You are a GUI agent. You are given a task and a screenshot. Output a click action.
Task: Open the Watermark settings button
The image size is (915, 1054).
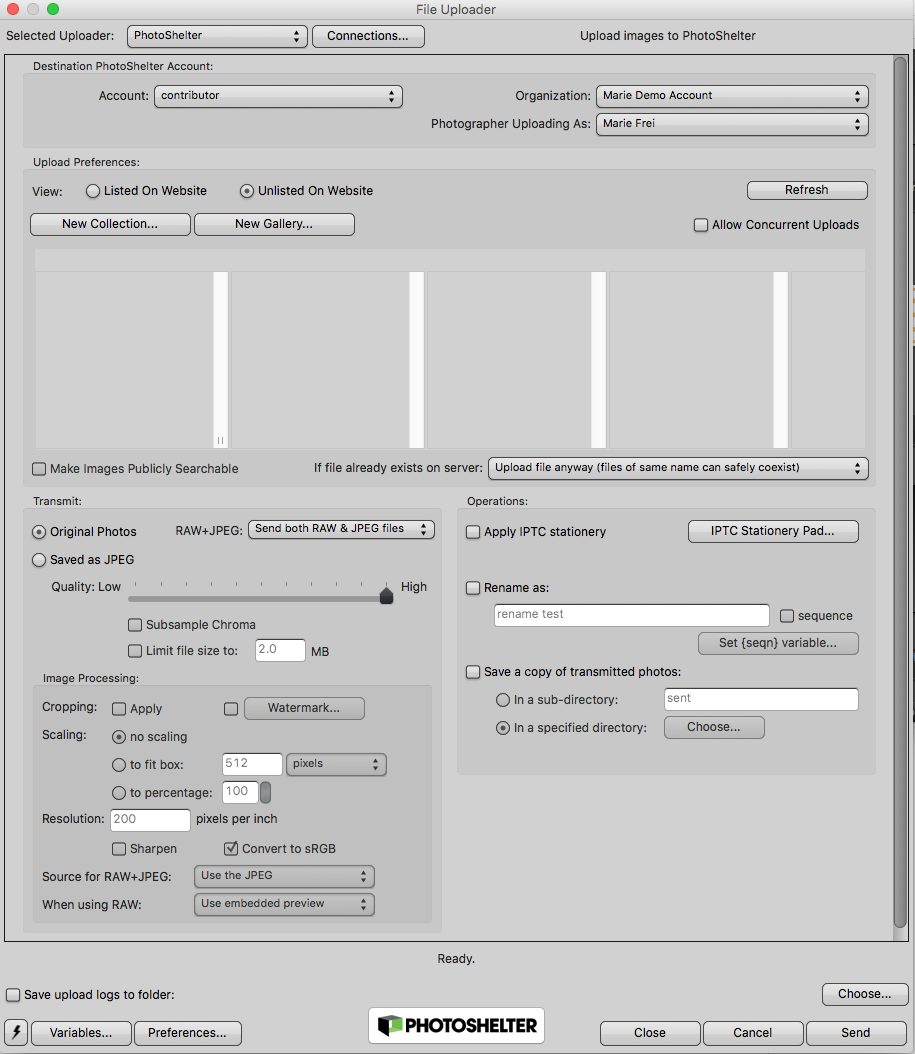304,708
